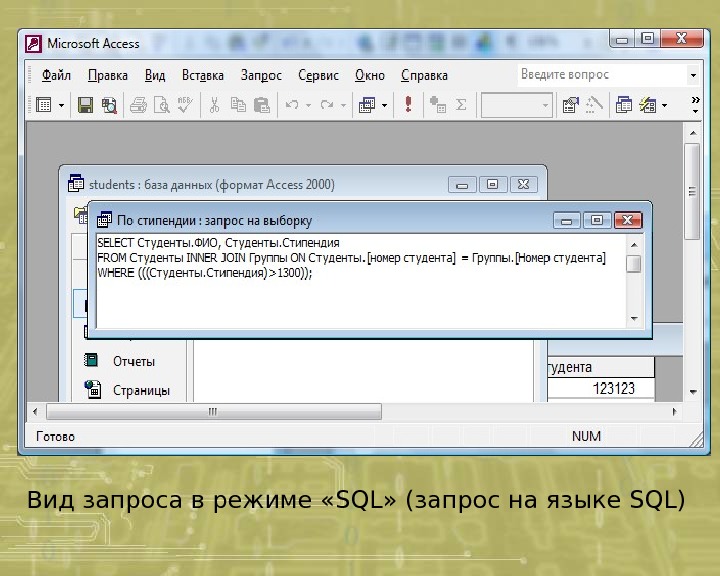Image resolution: width=720 pixels, height=576 pixels.
Task: Click the table cell with value 123123
Action: (601, 389)
